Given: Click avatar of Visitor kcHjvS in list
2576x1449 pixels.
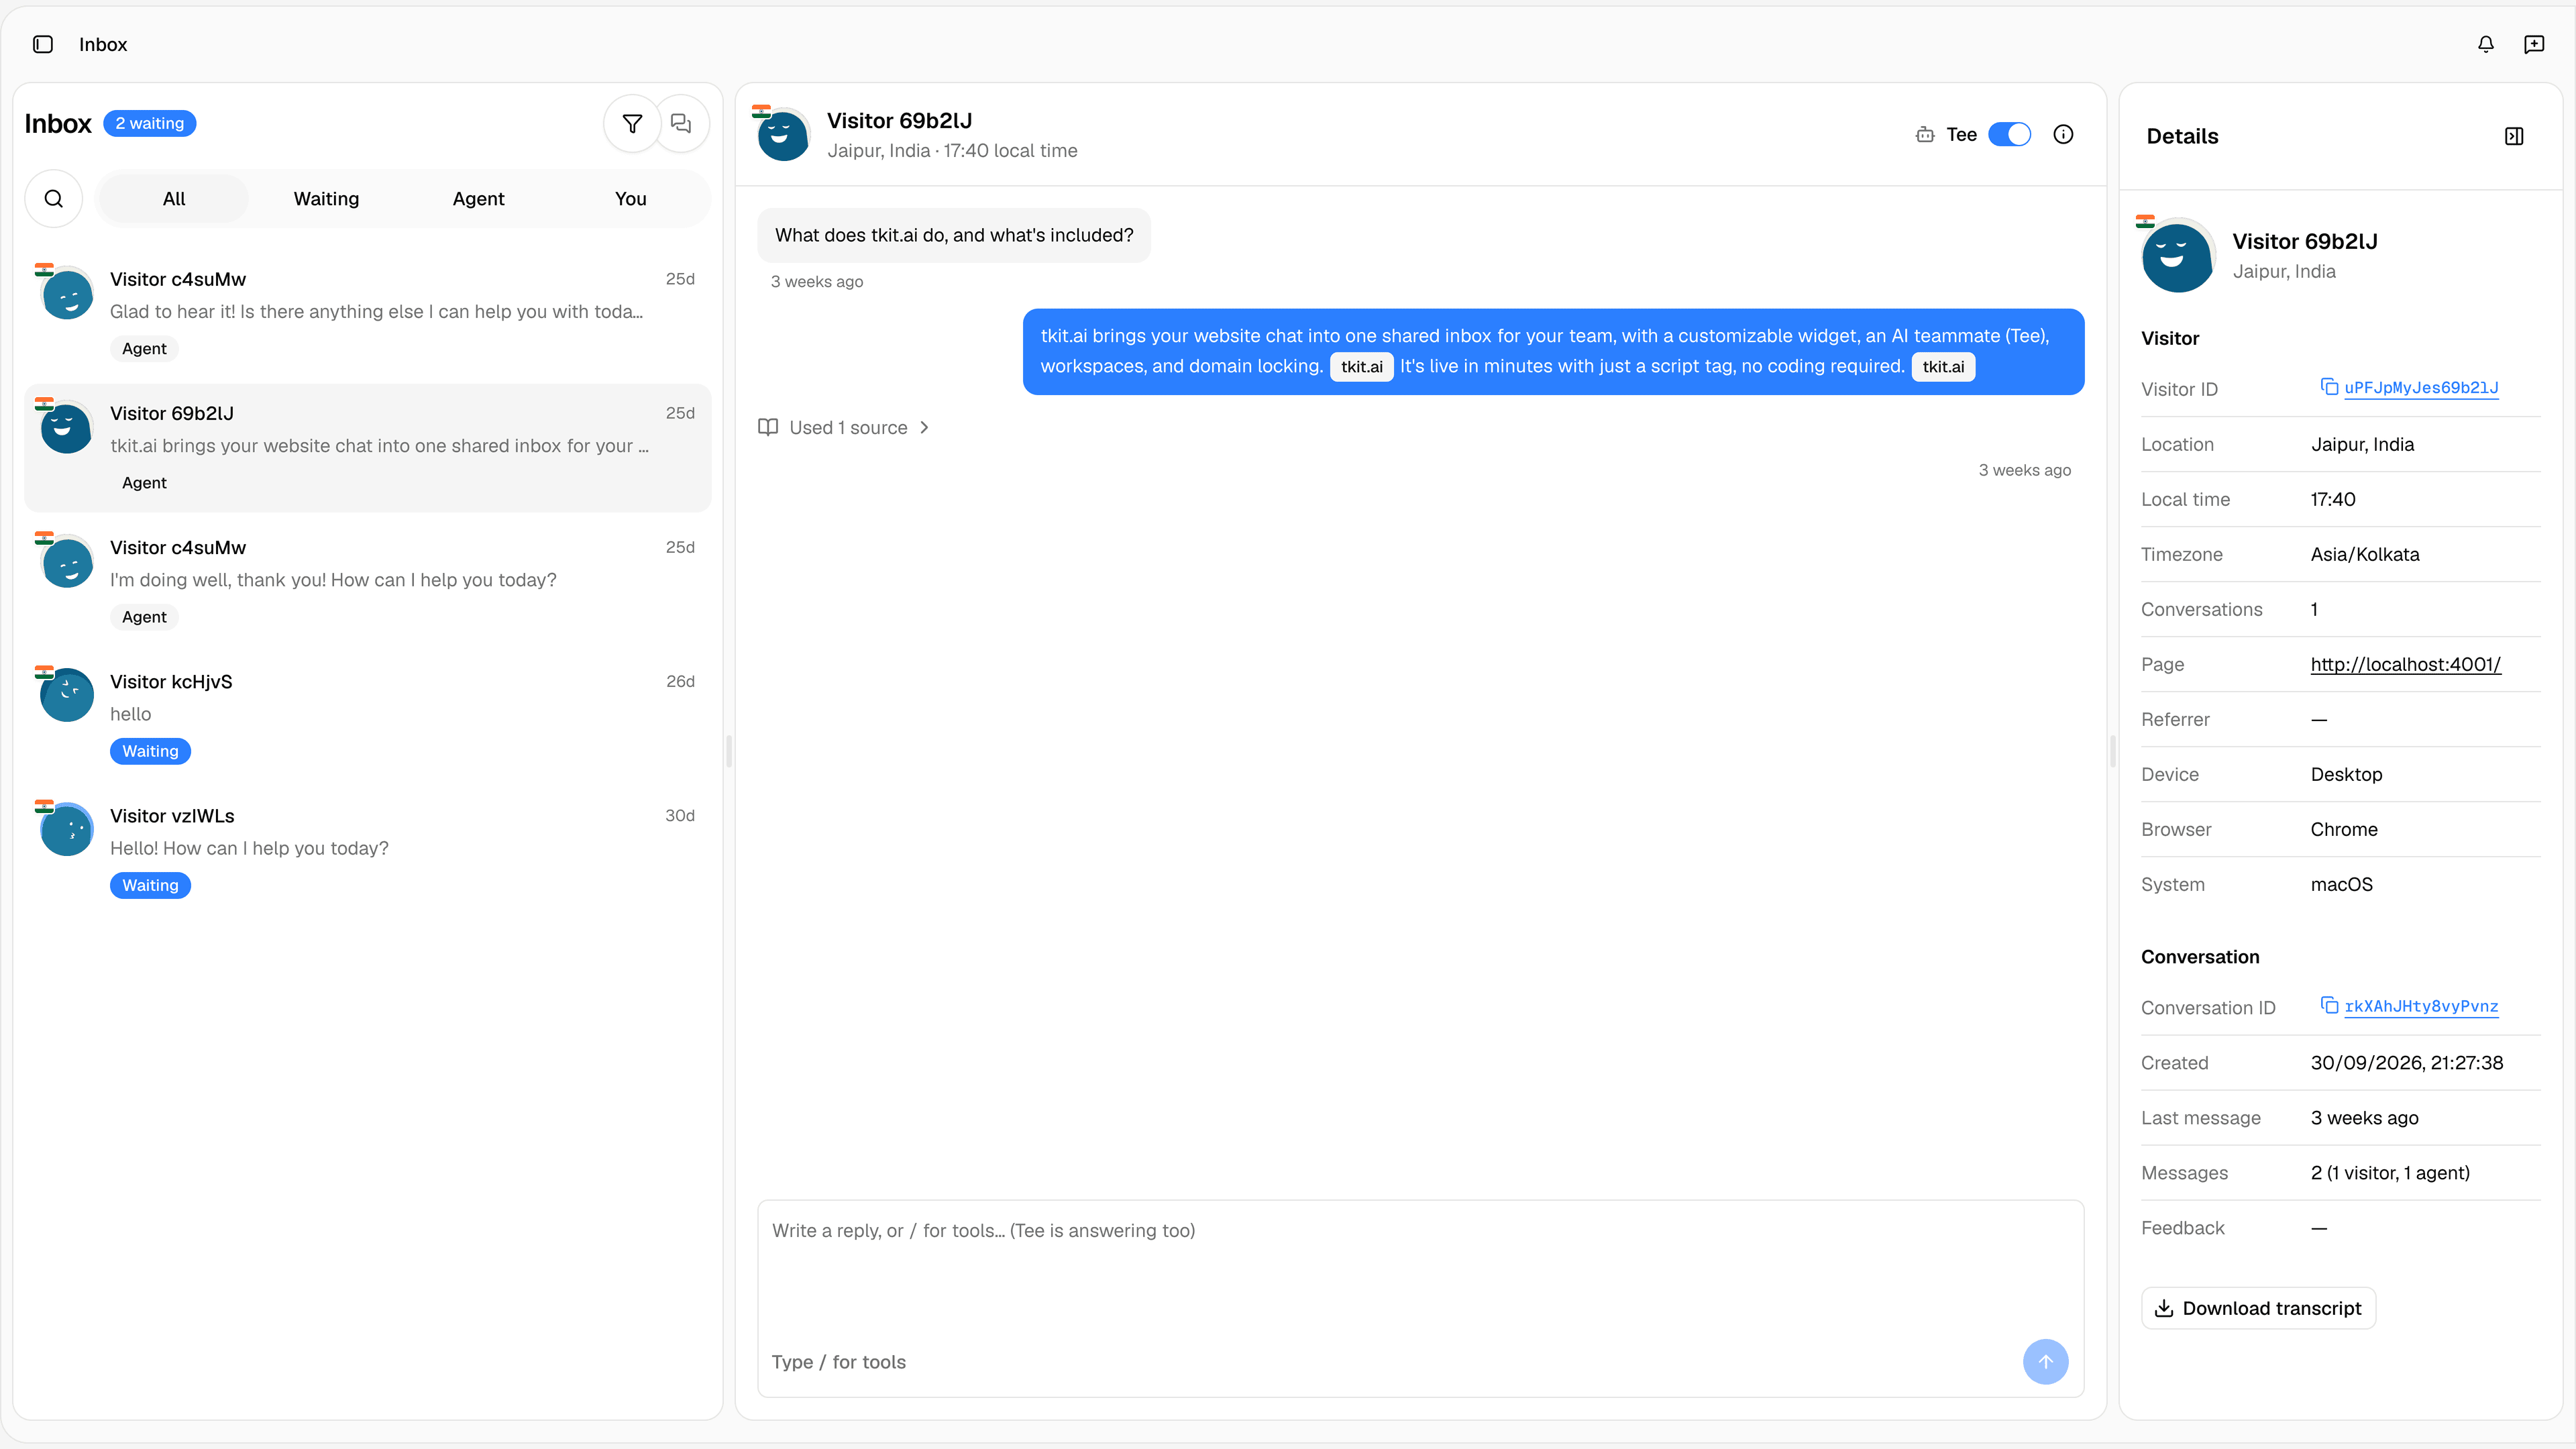Looking at the screenshot, I should tap(67, 695).
